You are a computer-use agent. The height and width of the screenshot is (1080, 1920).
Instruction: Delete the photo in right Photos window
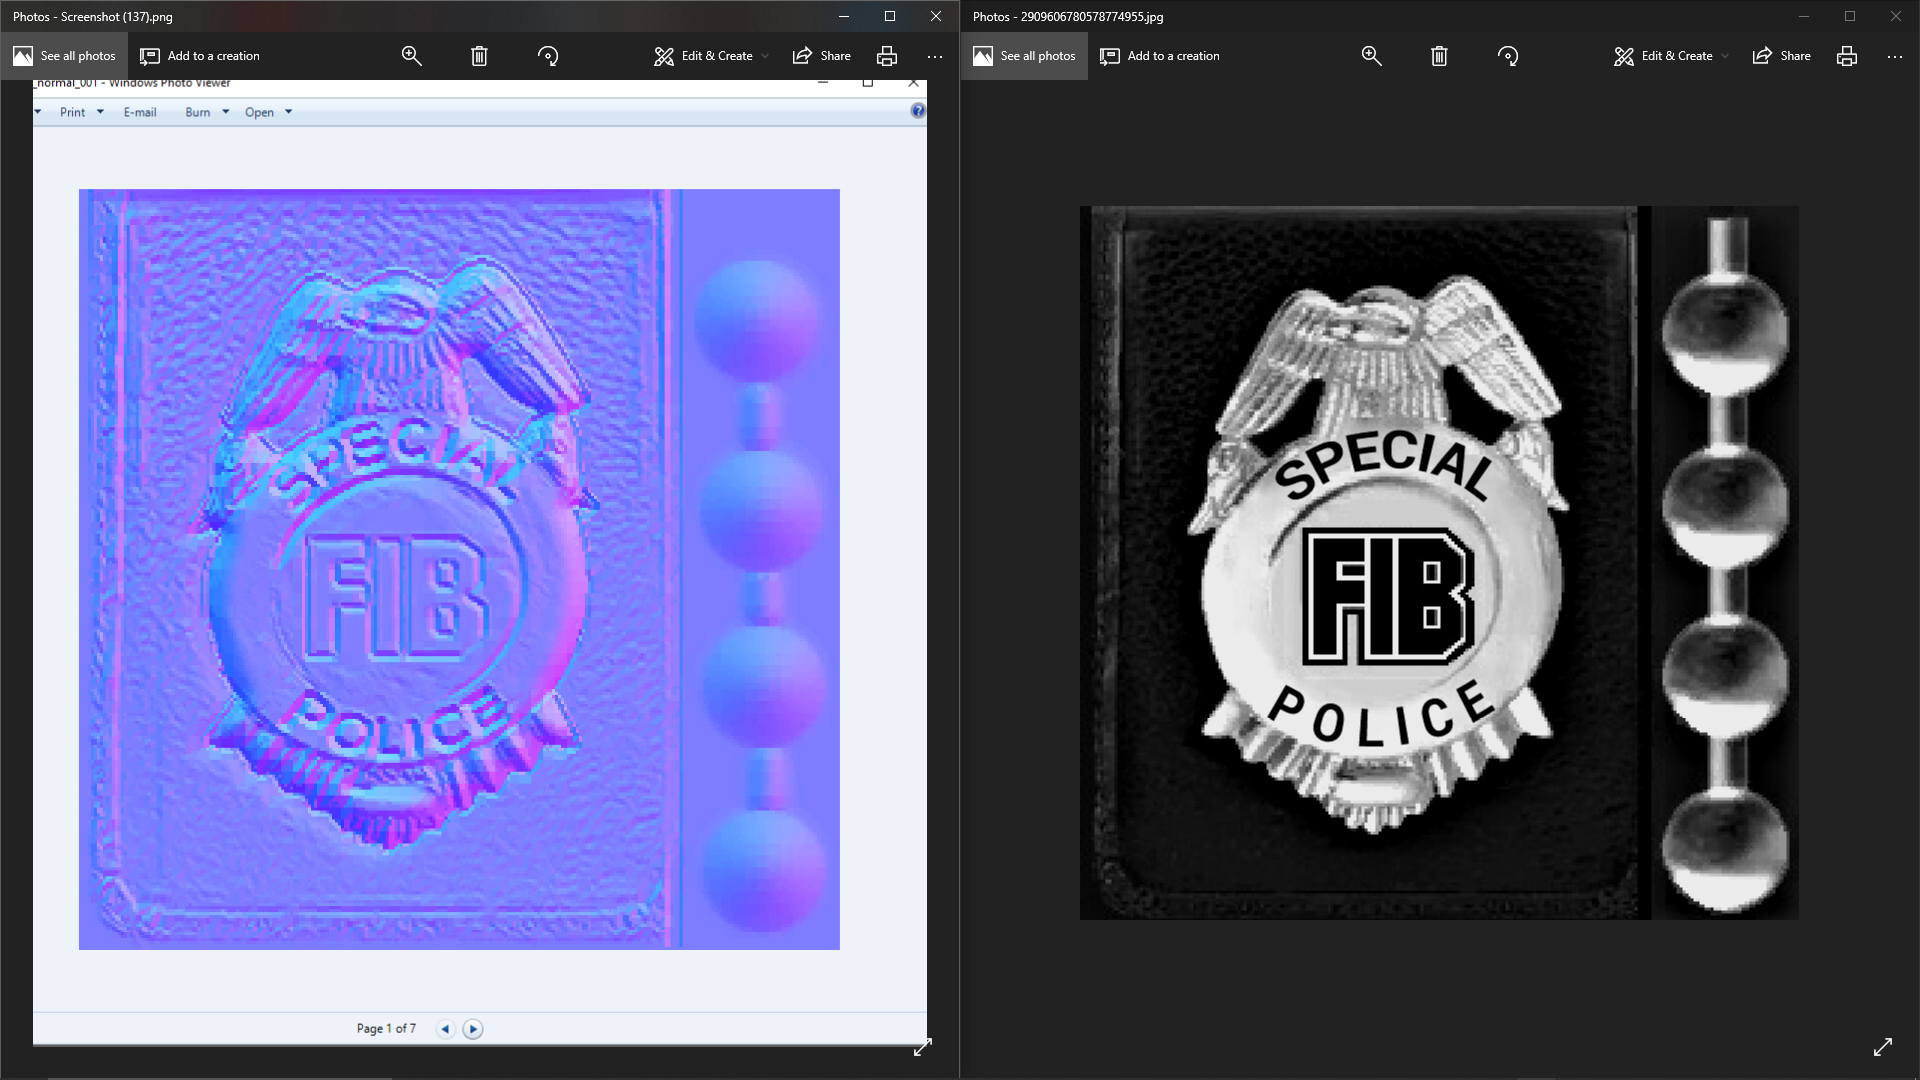coord(1439,56)
